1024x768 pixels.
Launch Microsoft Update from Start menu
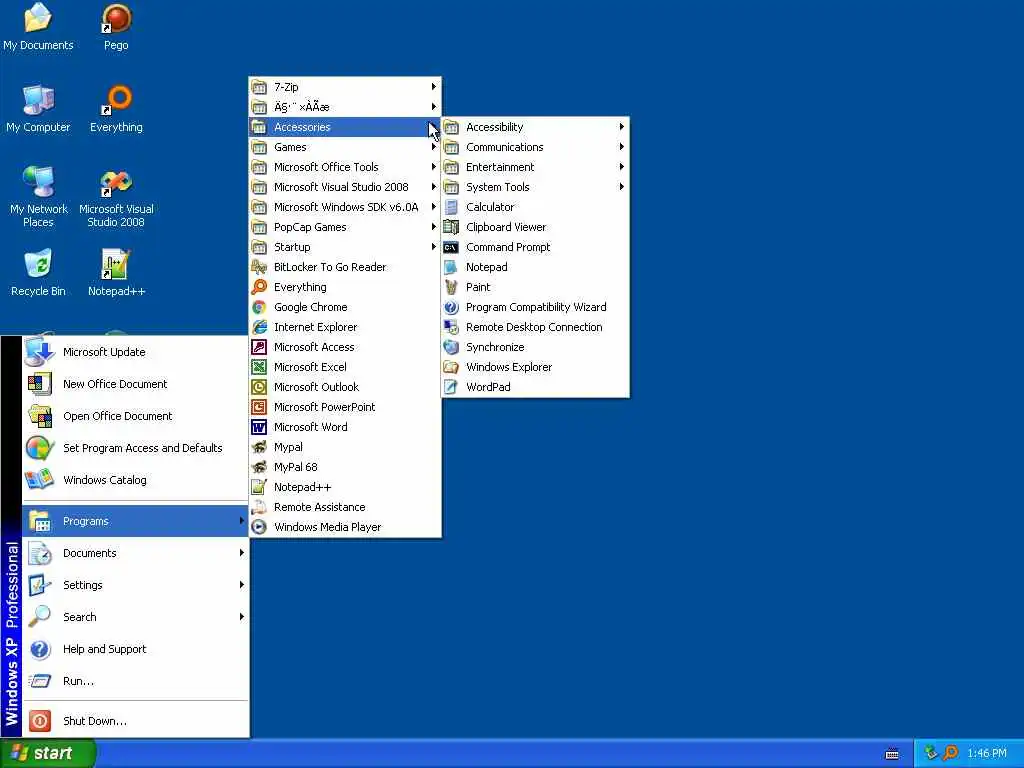coord(136,352)
